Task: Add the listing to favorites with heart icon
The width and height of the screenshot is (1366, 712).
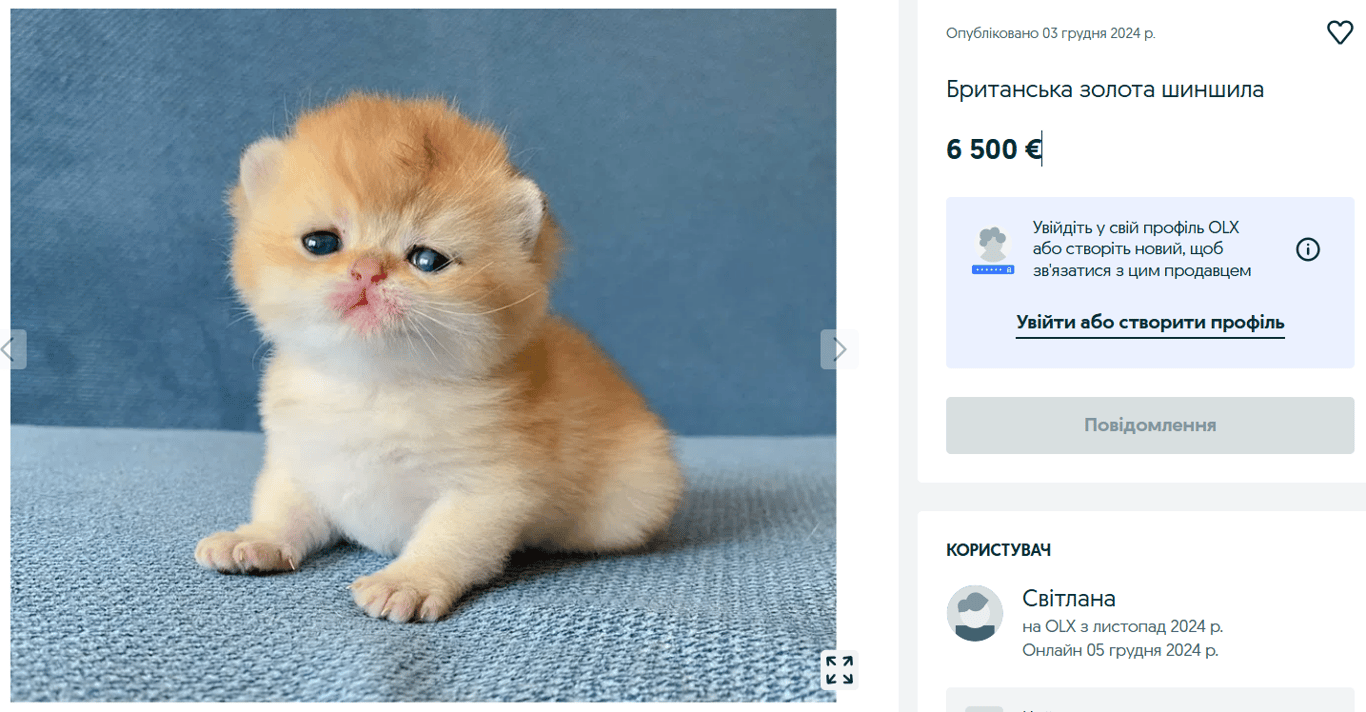Action: (1340, 31)
